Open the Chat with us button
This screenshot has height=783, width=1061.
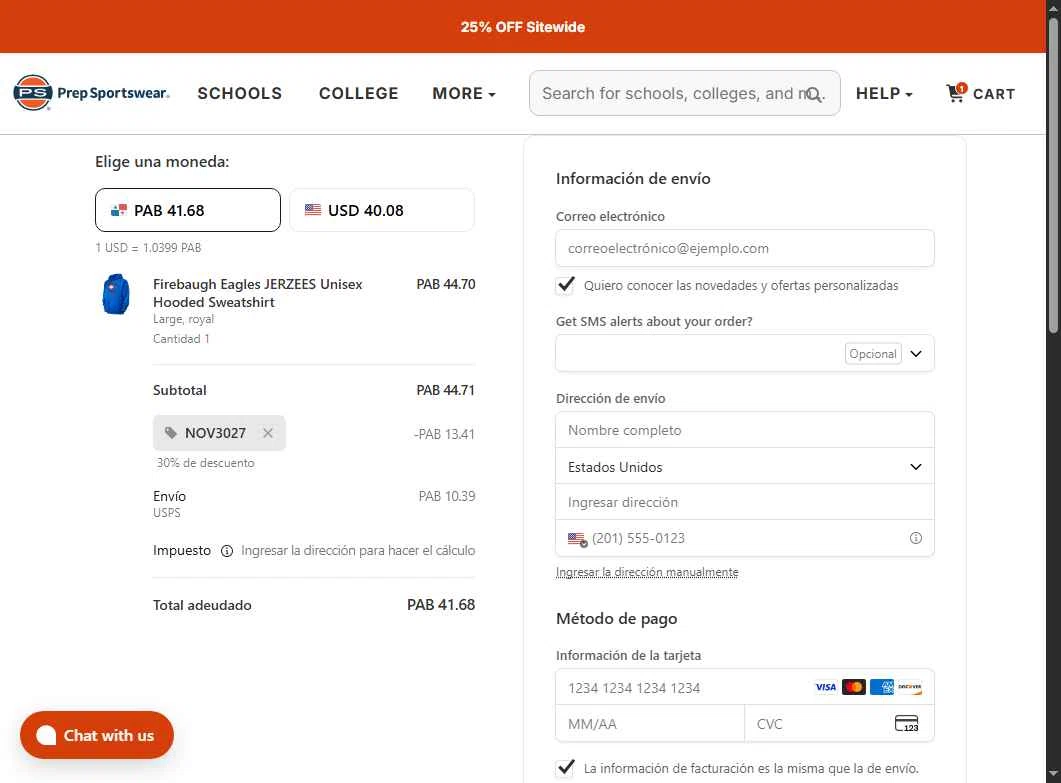click(97, 735)
